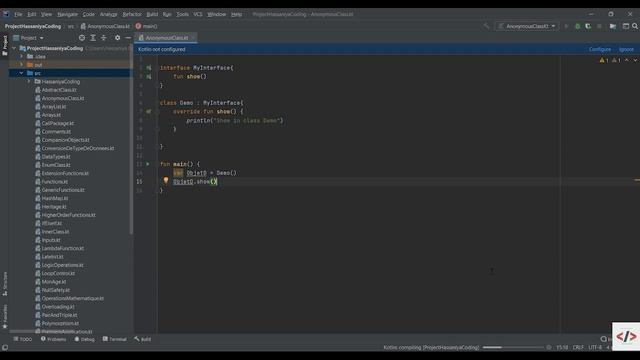Click run gutter arrow beside fun main
This screenshot has height=360, width=640.
[x=148, y=164]
